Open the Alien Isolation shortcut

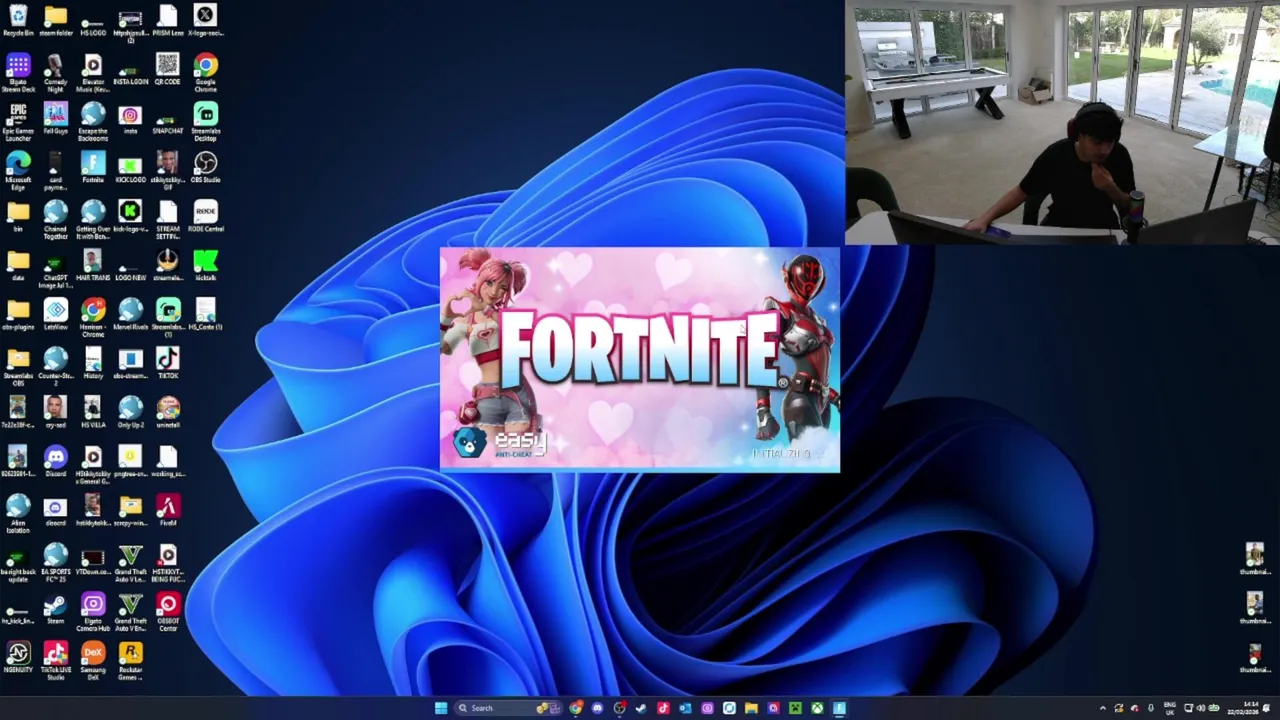[x=18, y=514]
